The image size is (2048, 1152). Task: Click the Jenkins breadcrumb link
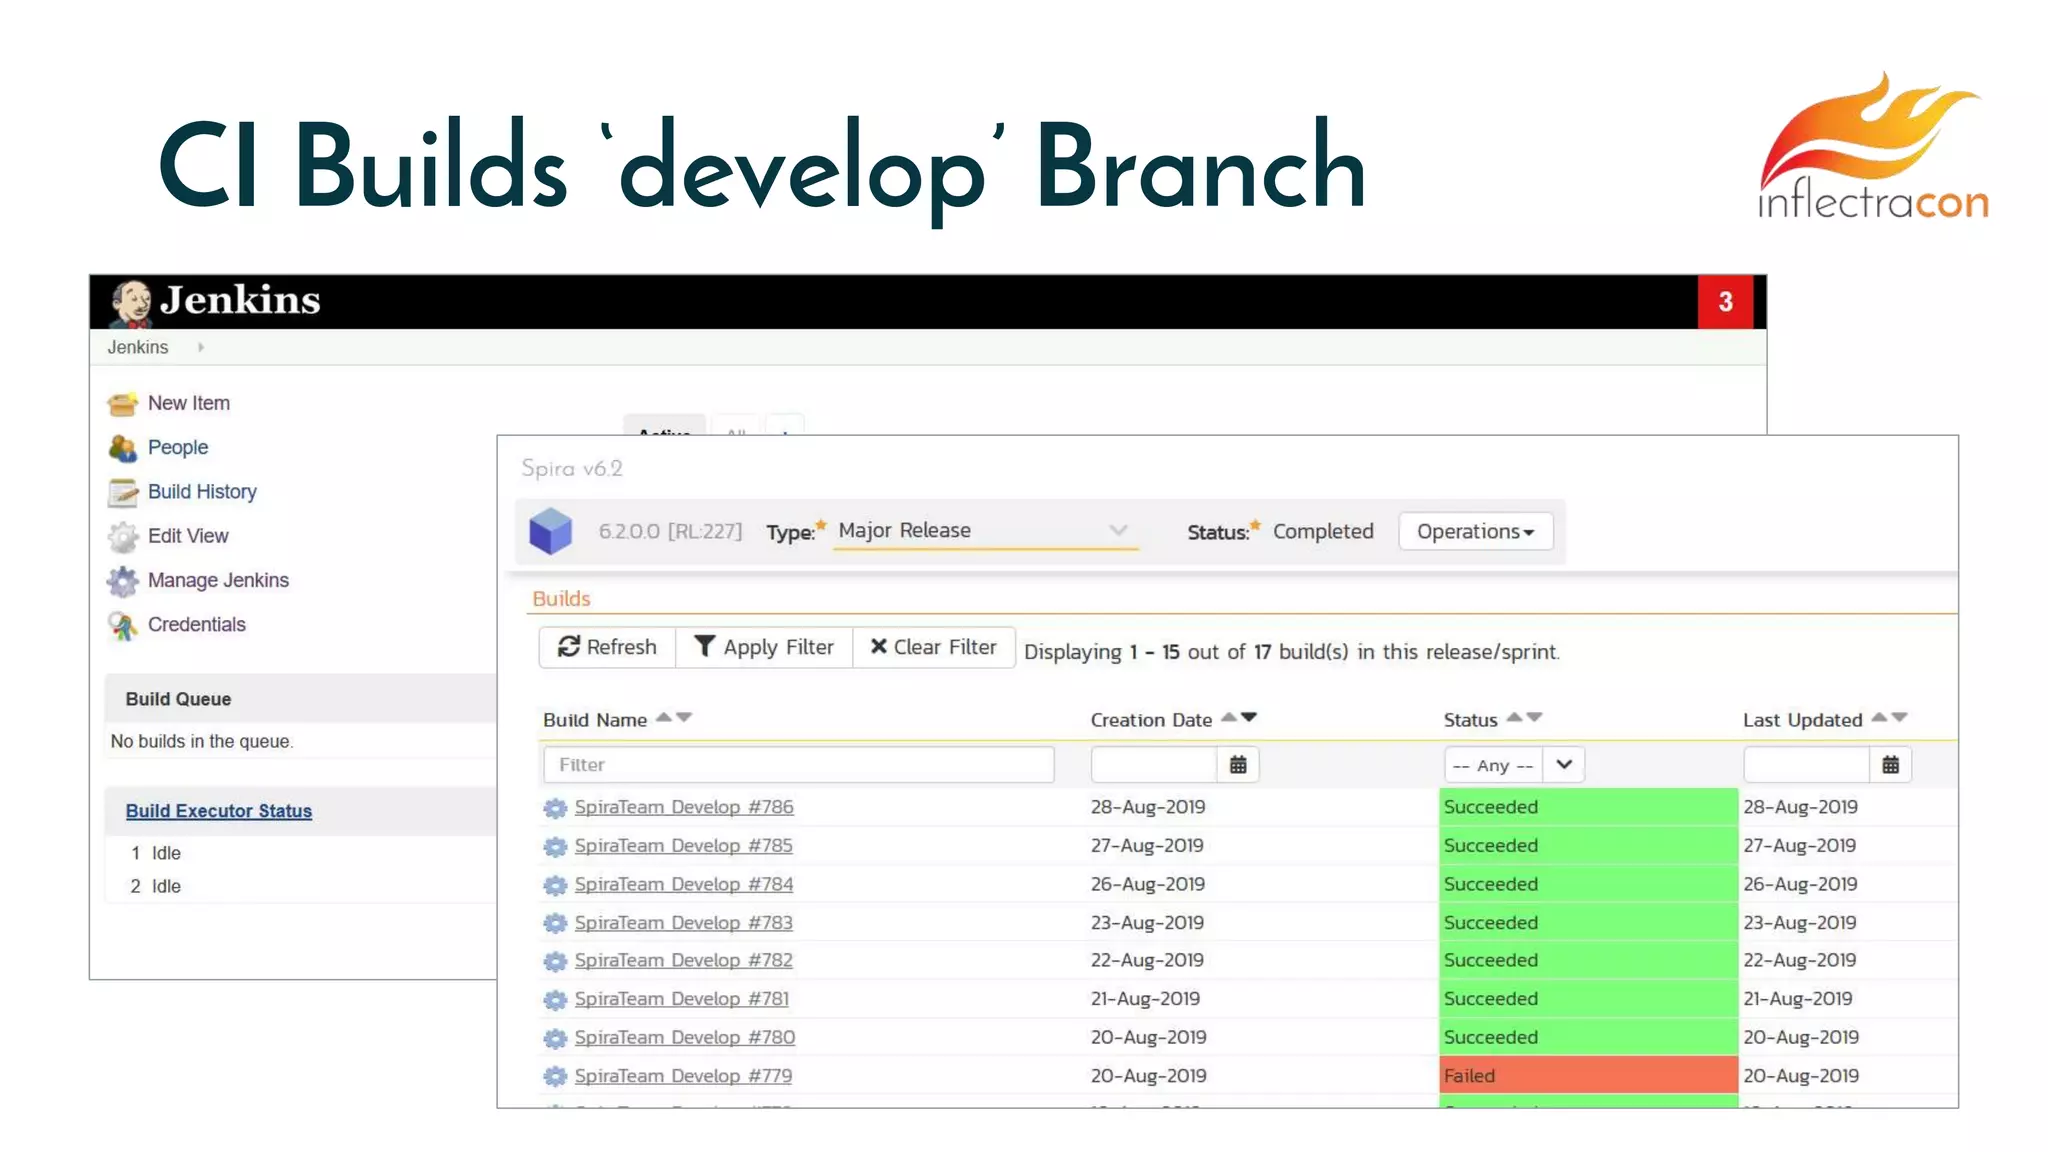[x=138, y=347]
